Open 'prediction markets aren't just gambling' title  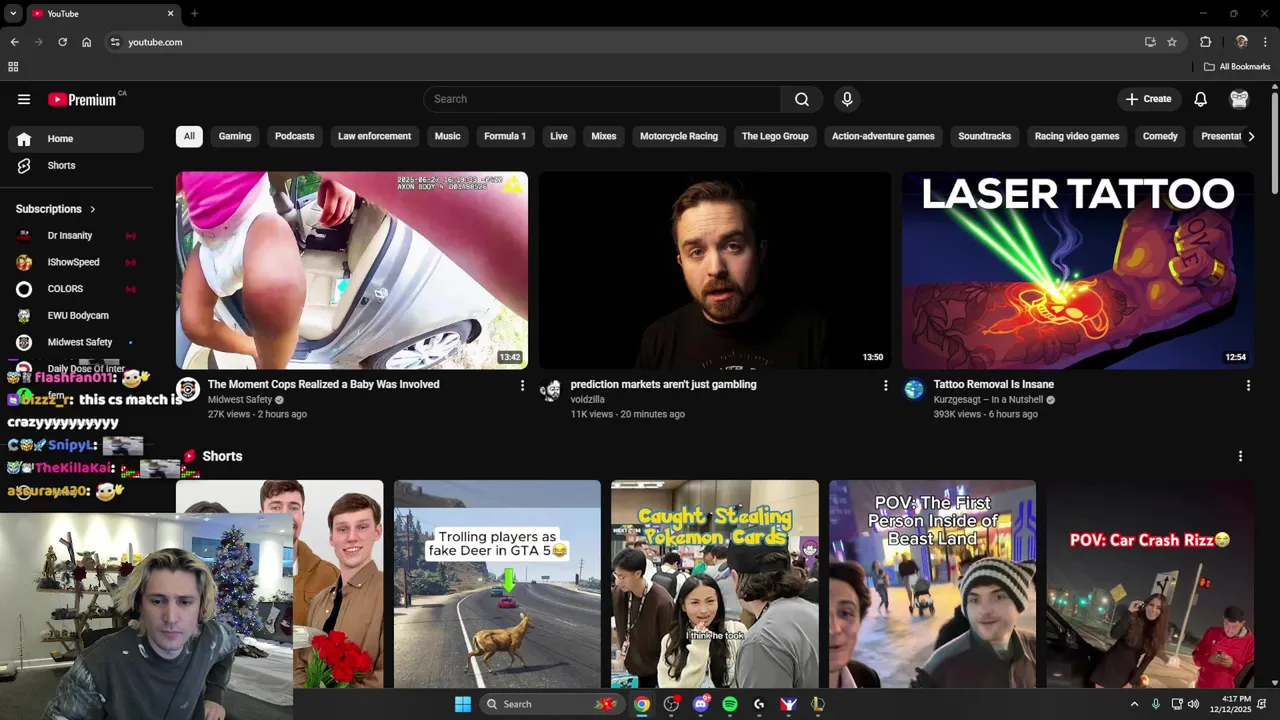tap(663, 384)
